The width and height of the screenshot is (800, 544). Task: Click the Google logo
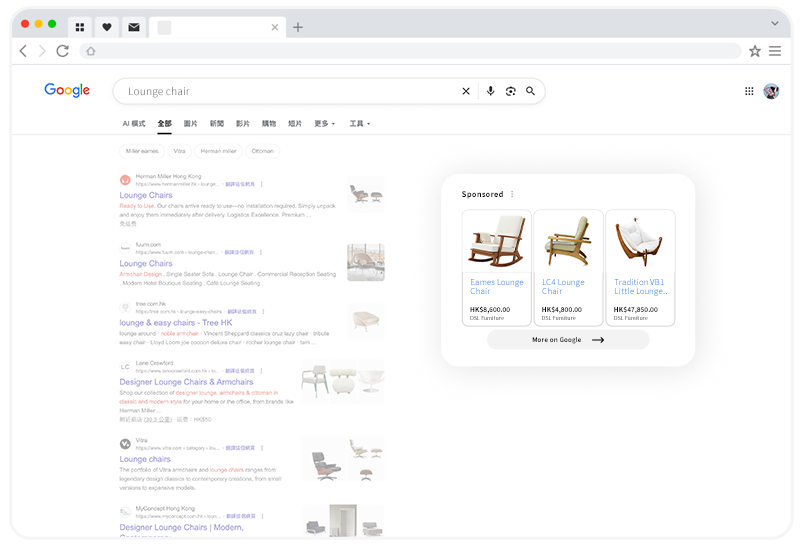pyautogui.click(x=67, y=90)
